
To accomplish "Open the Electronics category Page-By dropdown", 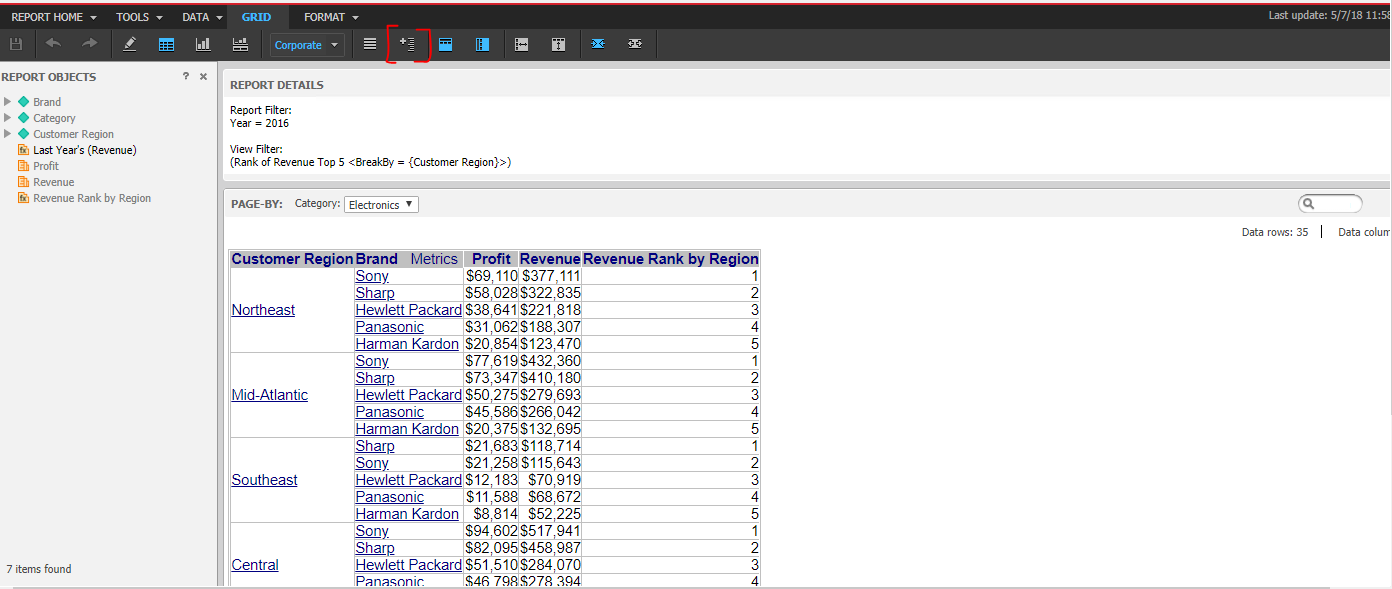I will 380,203.
